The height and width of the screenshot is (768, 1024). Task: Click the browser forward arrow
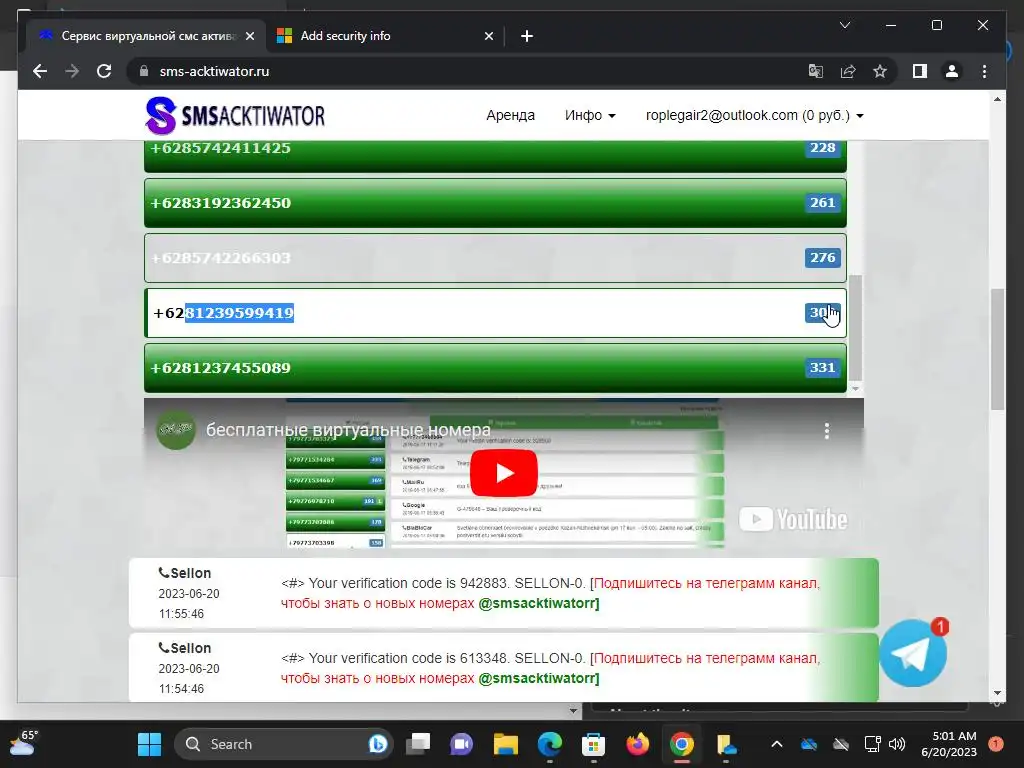click(x=72, y=71)
